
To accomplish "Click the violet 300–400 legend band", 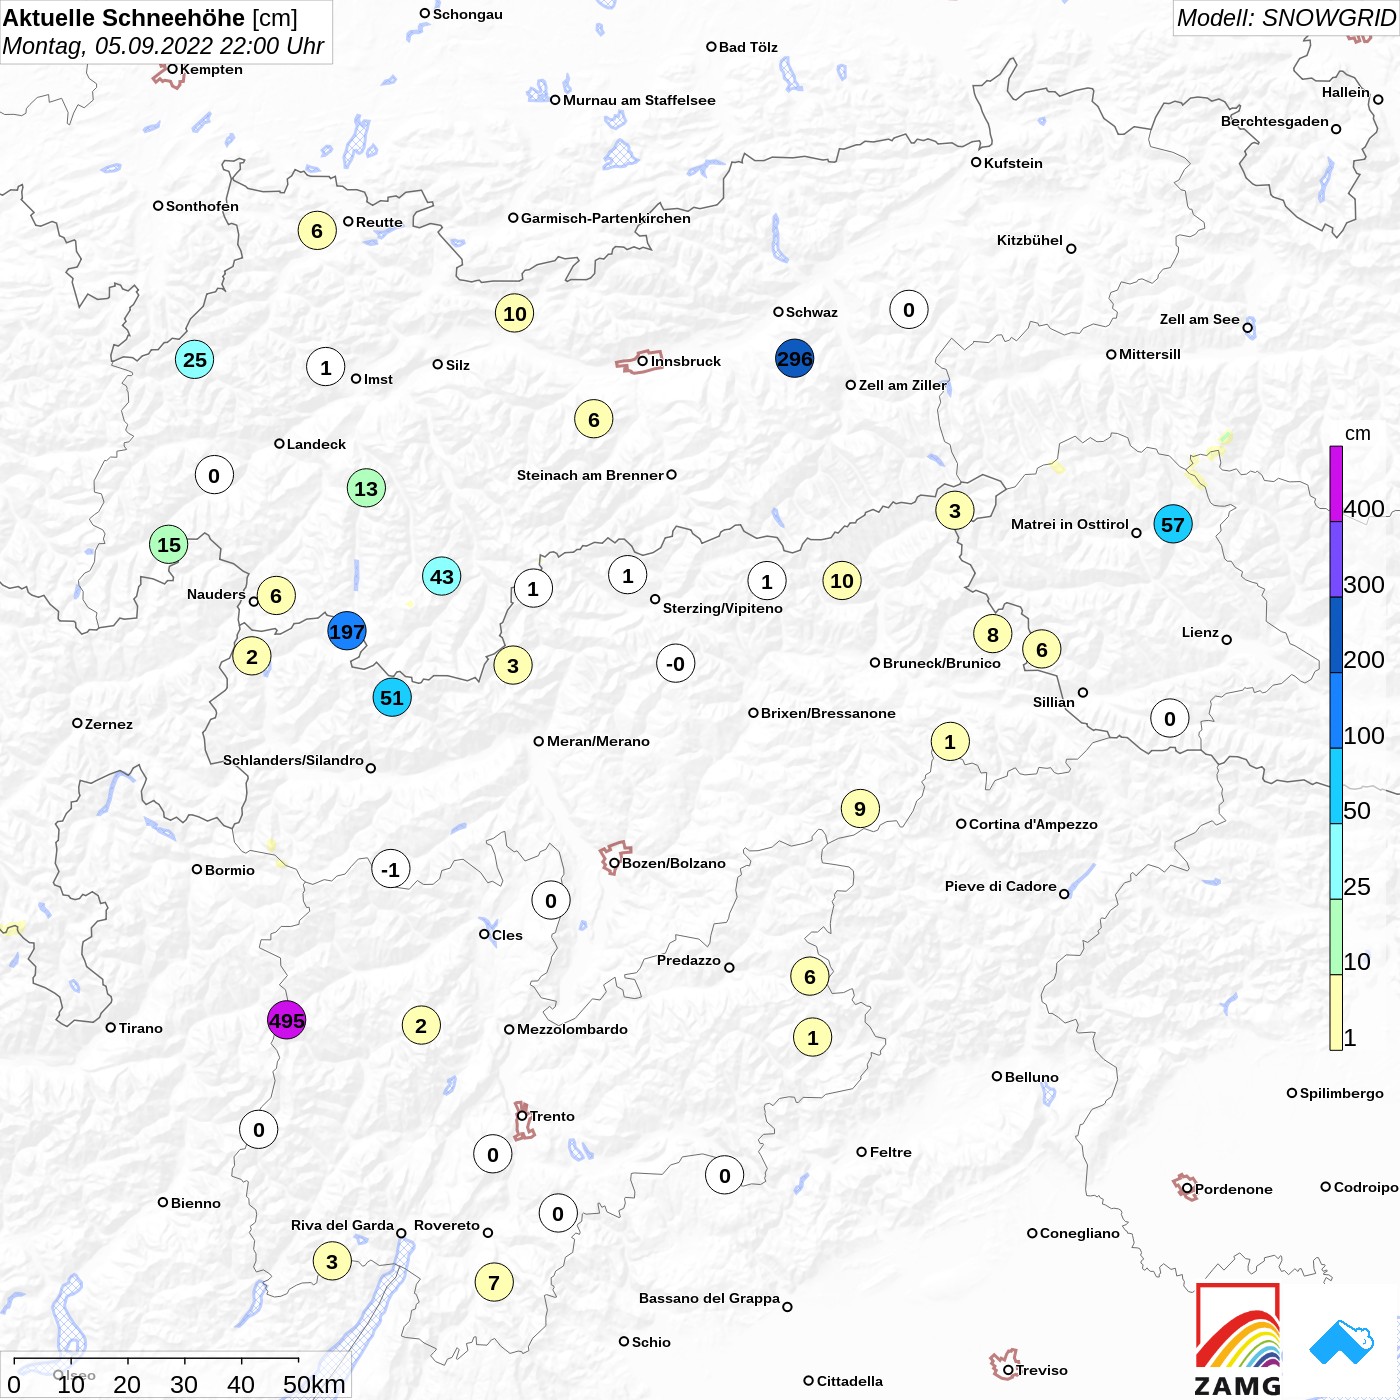I will point(1336,559).
